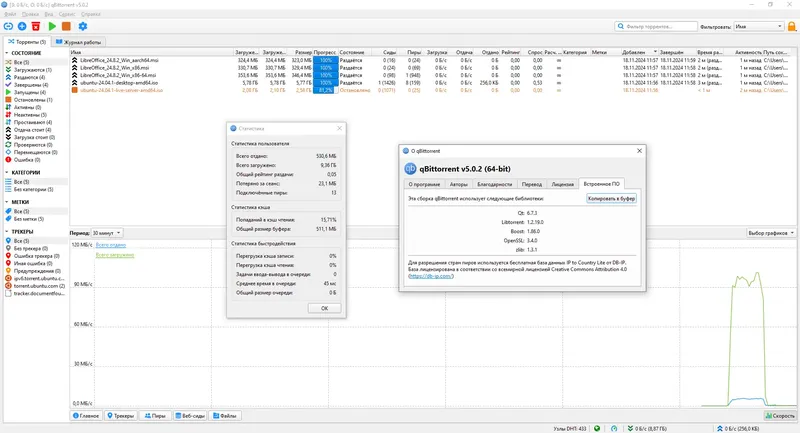
Task: Click the Скорость bottom panel button
Action: tap(780, 416)
